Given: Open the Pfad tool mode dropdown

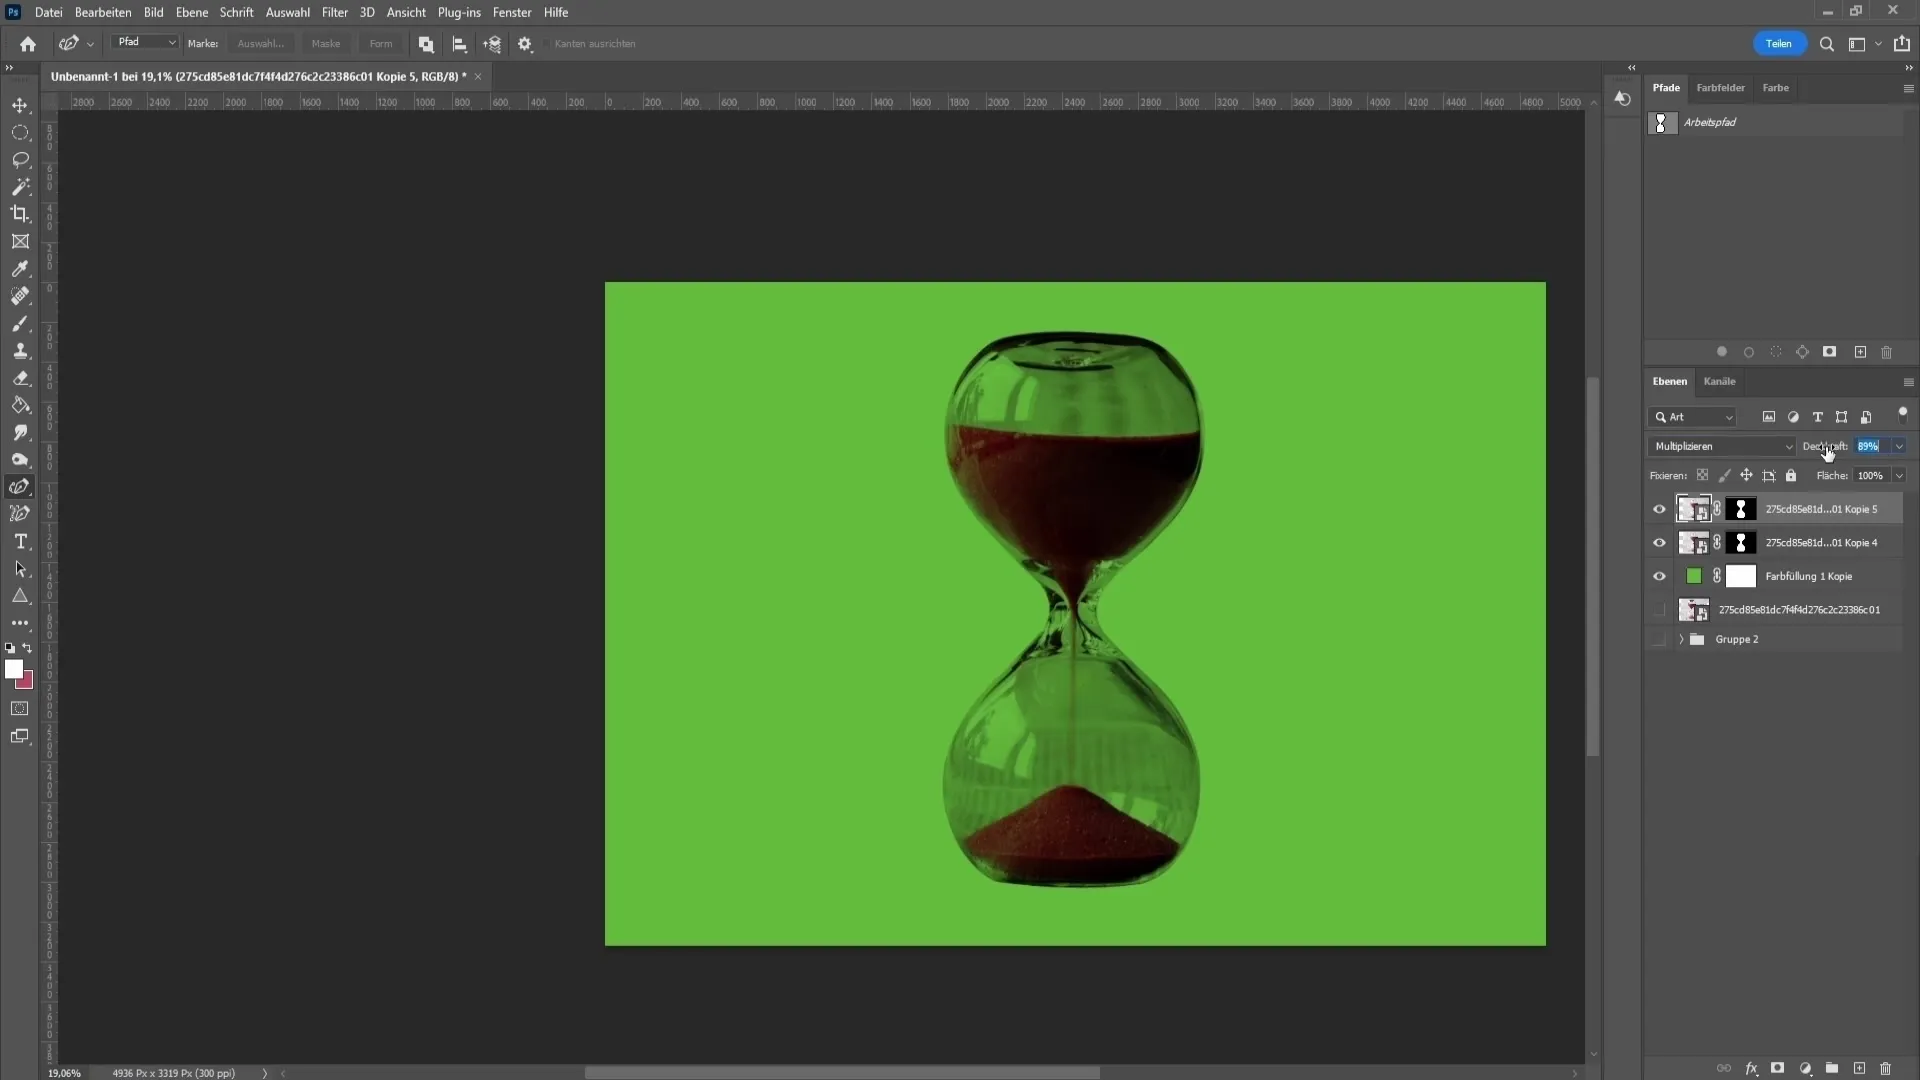Looking at the screenshot, I should (x=145, y=43).
